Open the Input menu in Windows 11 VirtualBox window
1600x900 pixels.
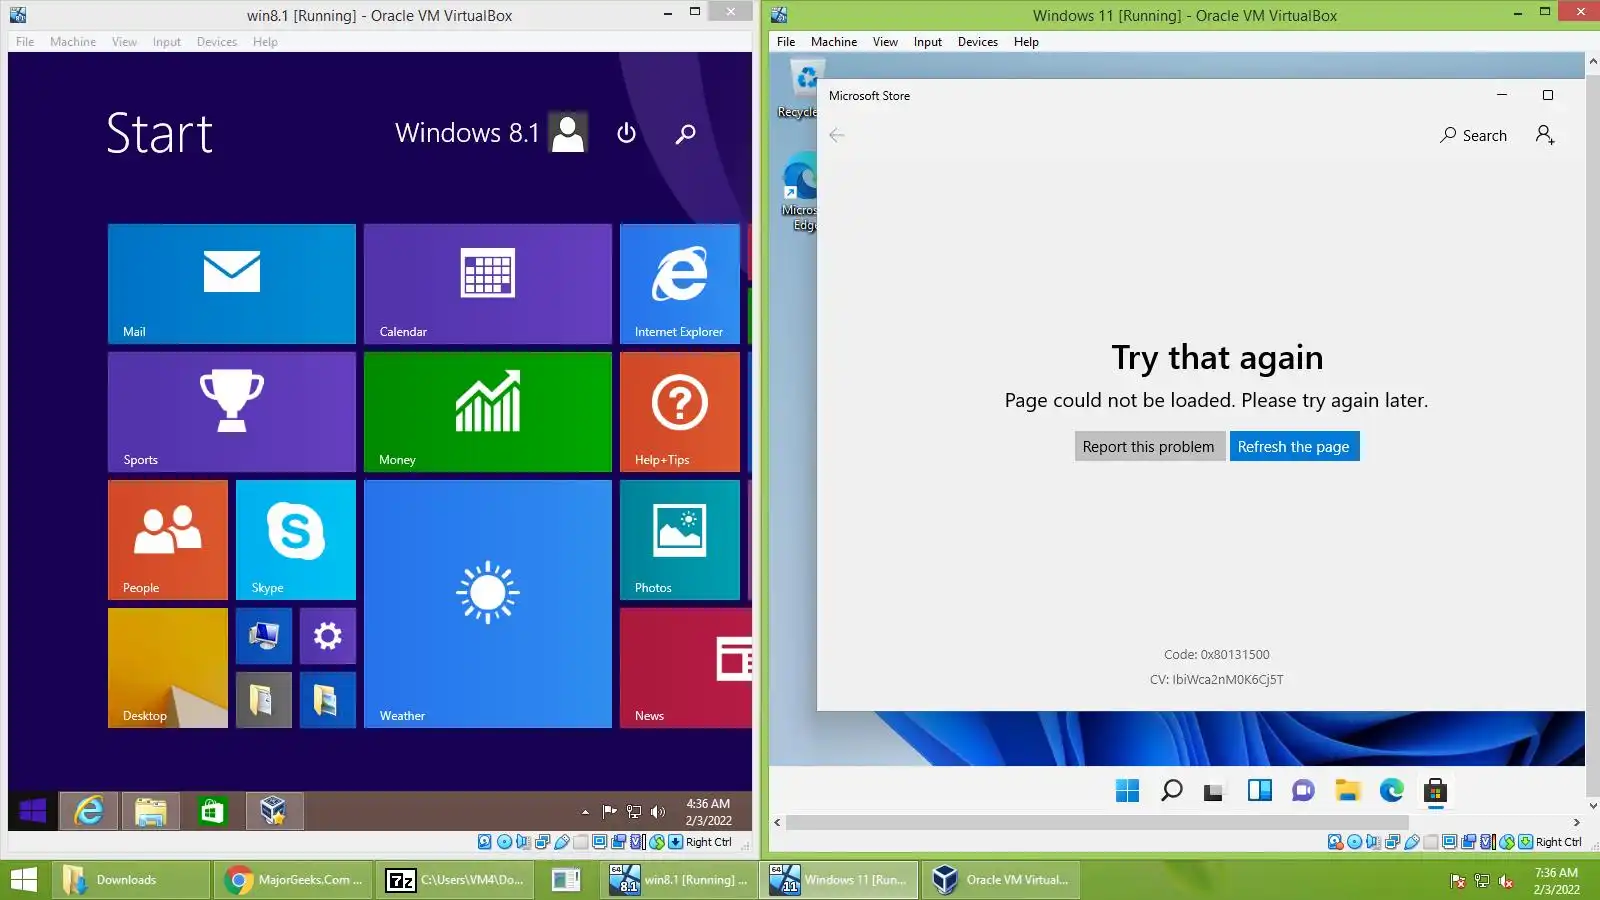click(928, 42)
